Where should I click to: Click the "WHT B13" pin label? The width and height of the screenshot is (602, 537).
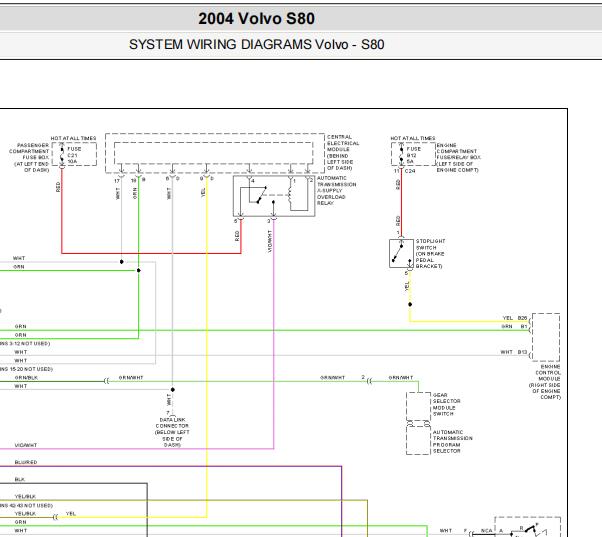pos(513,352)
